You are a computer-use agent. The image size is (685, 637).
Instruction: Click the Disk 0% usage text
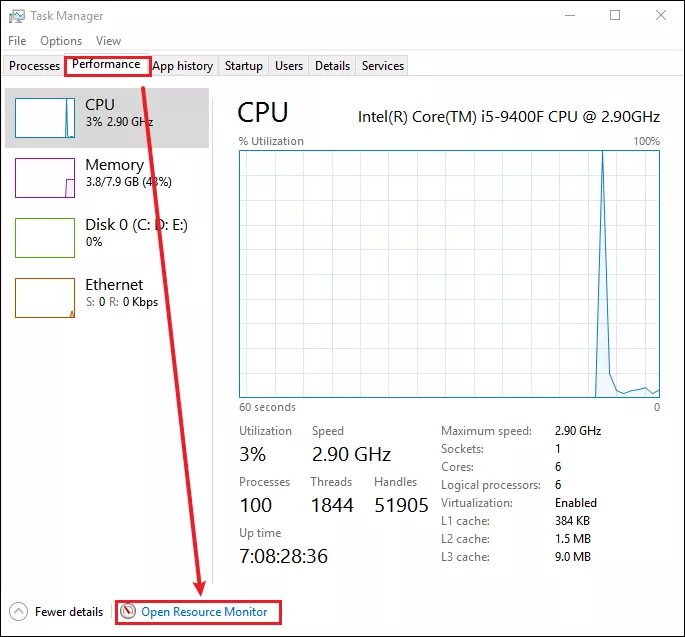94,242
